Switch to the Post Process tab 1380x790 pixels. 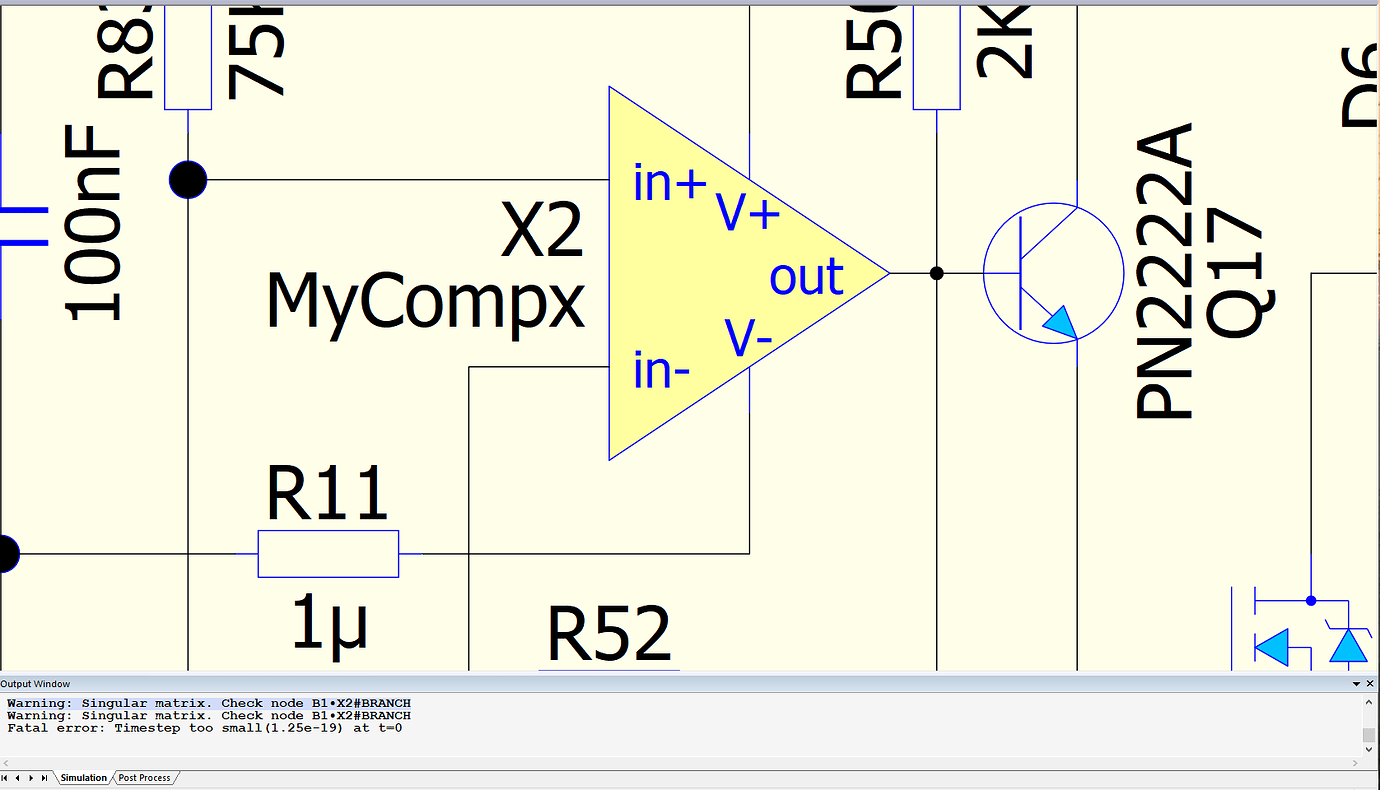145,778
